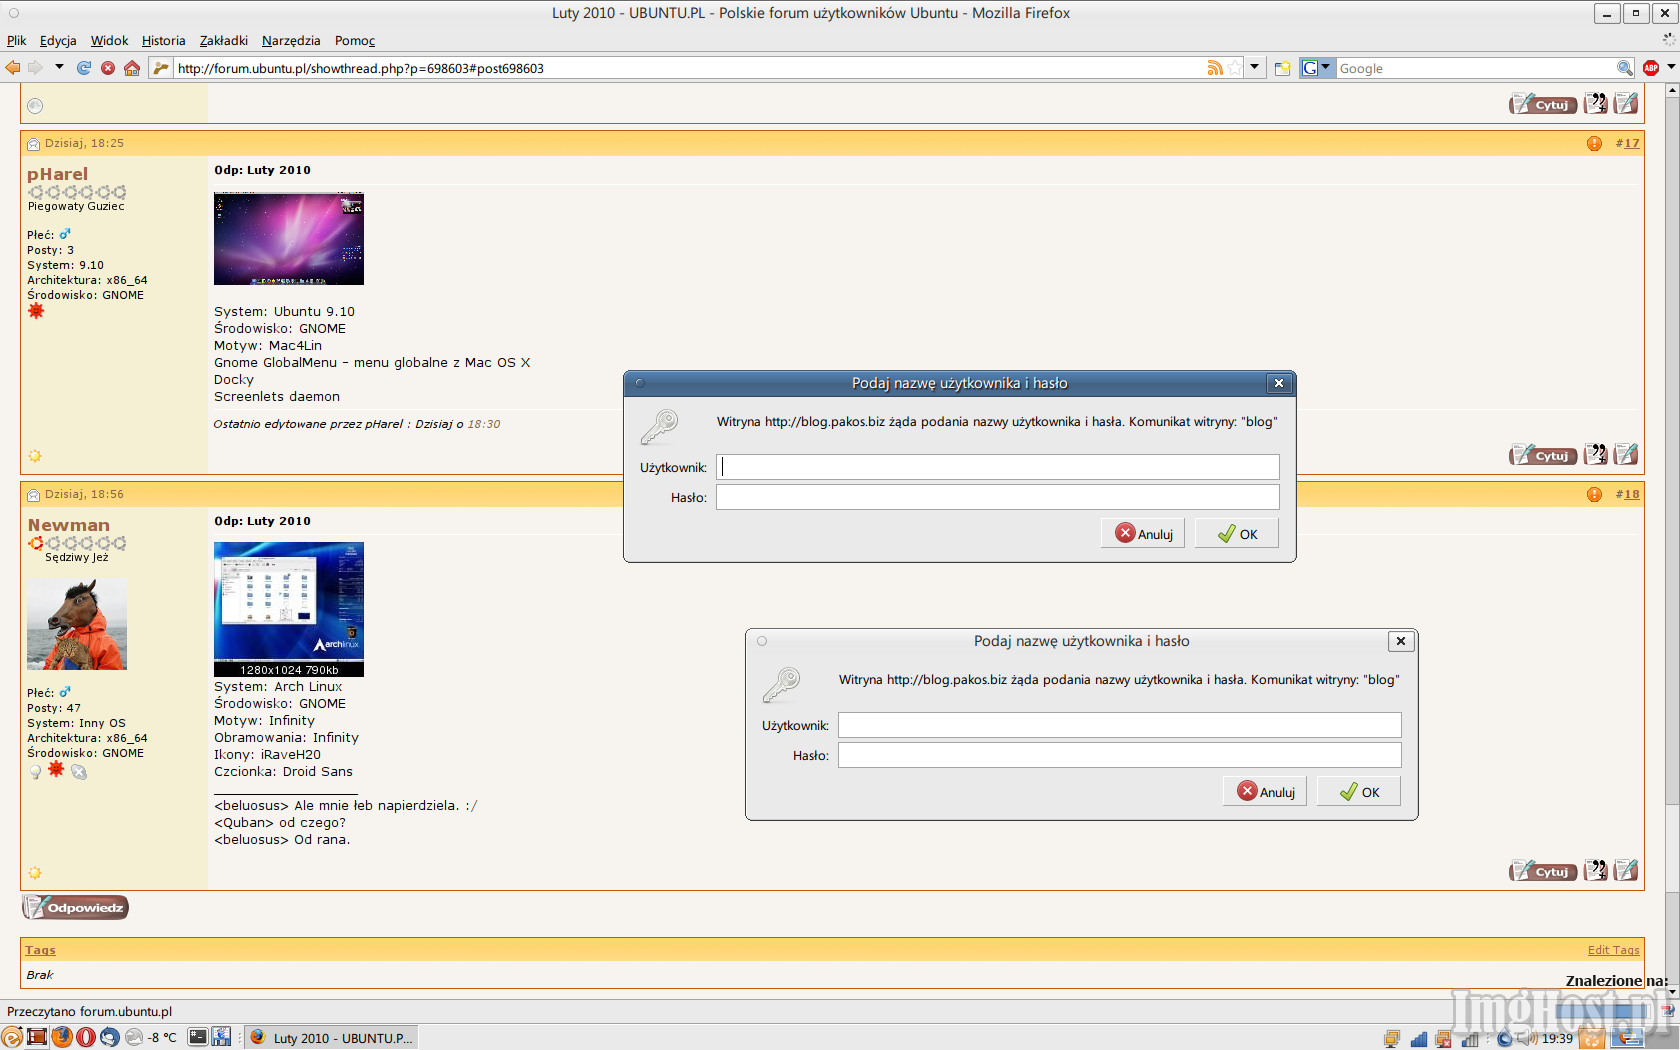The image size is (1680, 1050).
Task: Open the Google search engine selector dropdown
Action: click(1317, 68)
